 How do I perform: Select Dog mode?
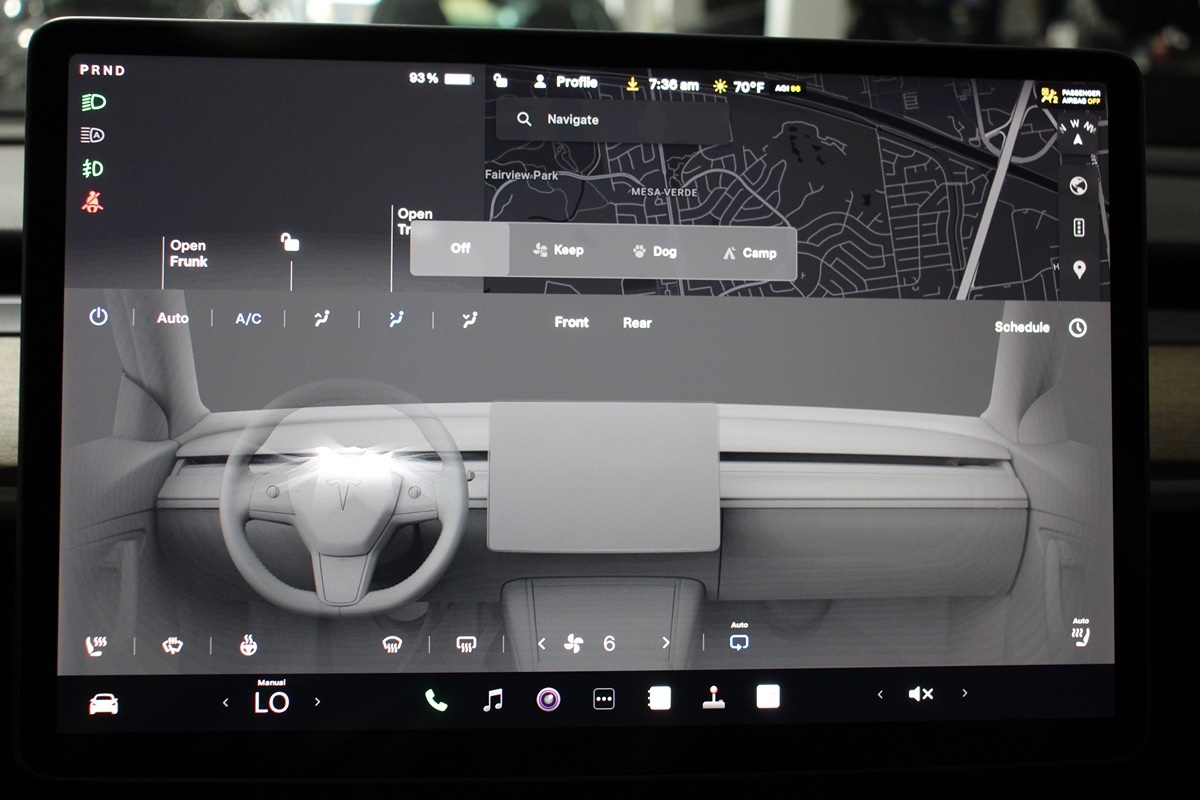(x=655, y=252)
